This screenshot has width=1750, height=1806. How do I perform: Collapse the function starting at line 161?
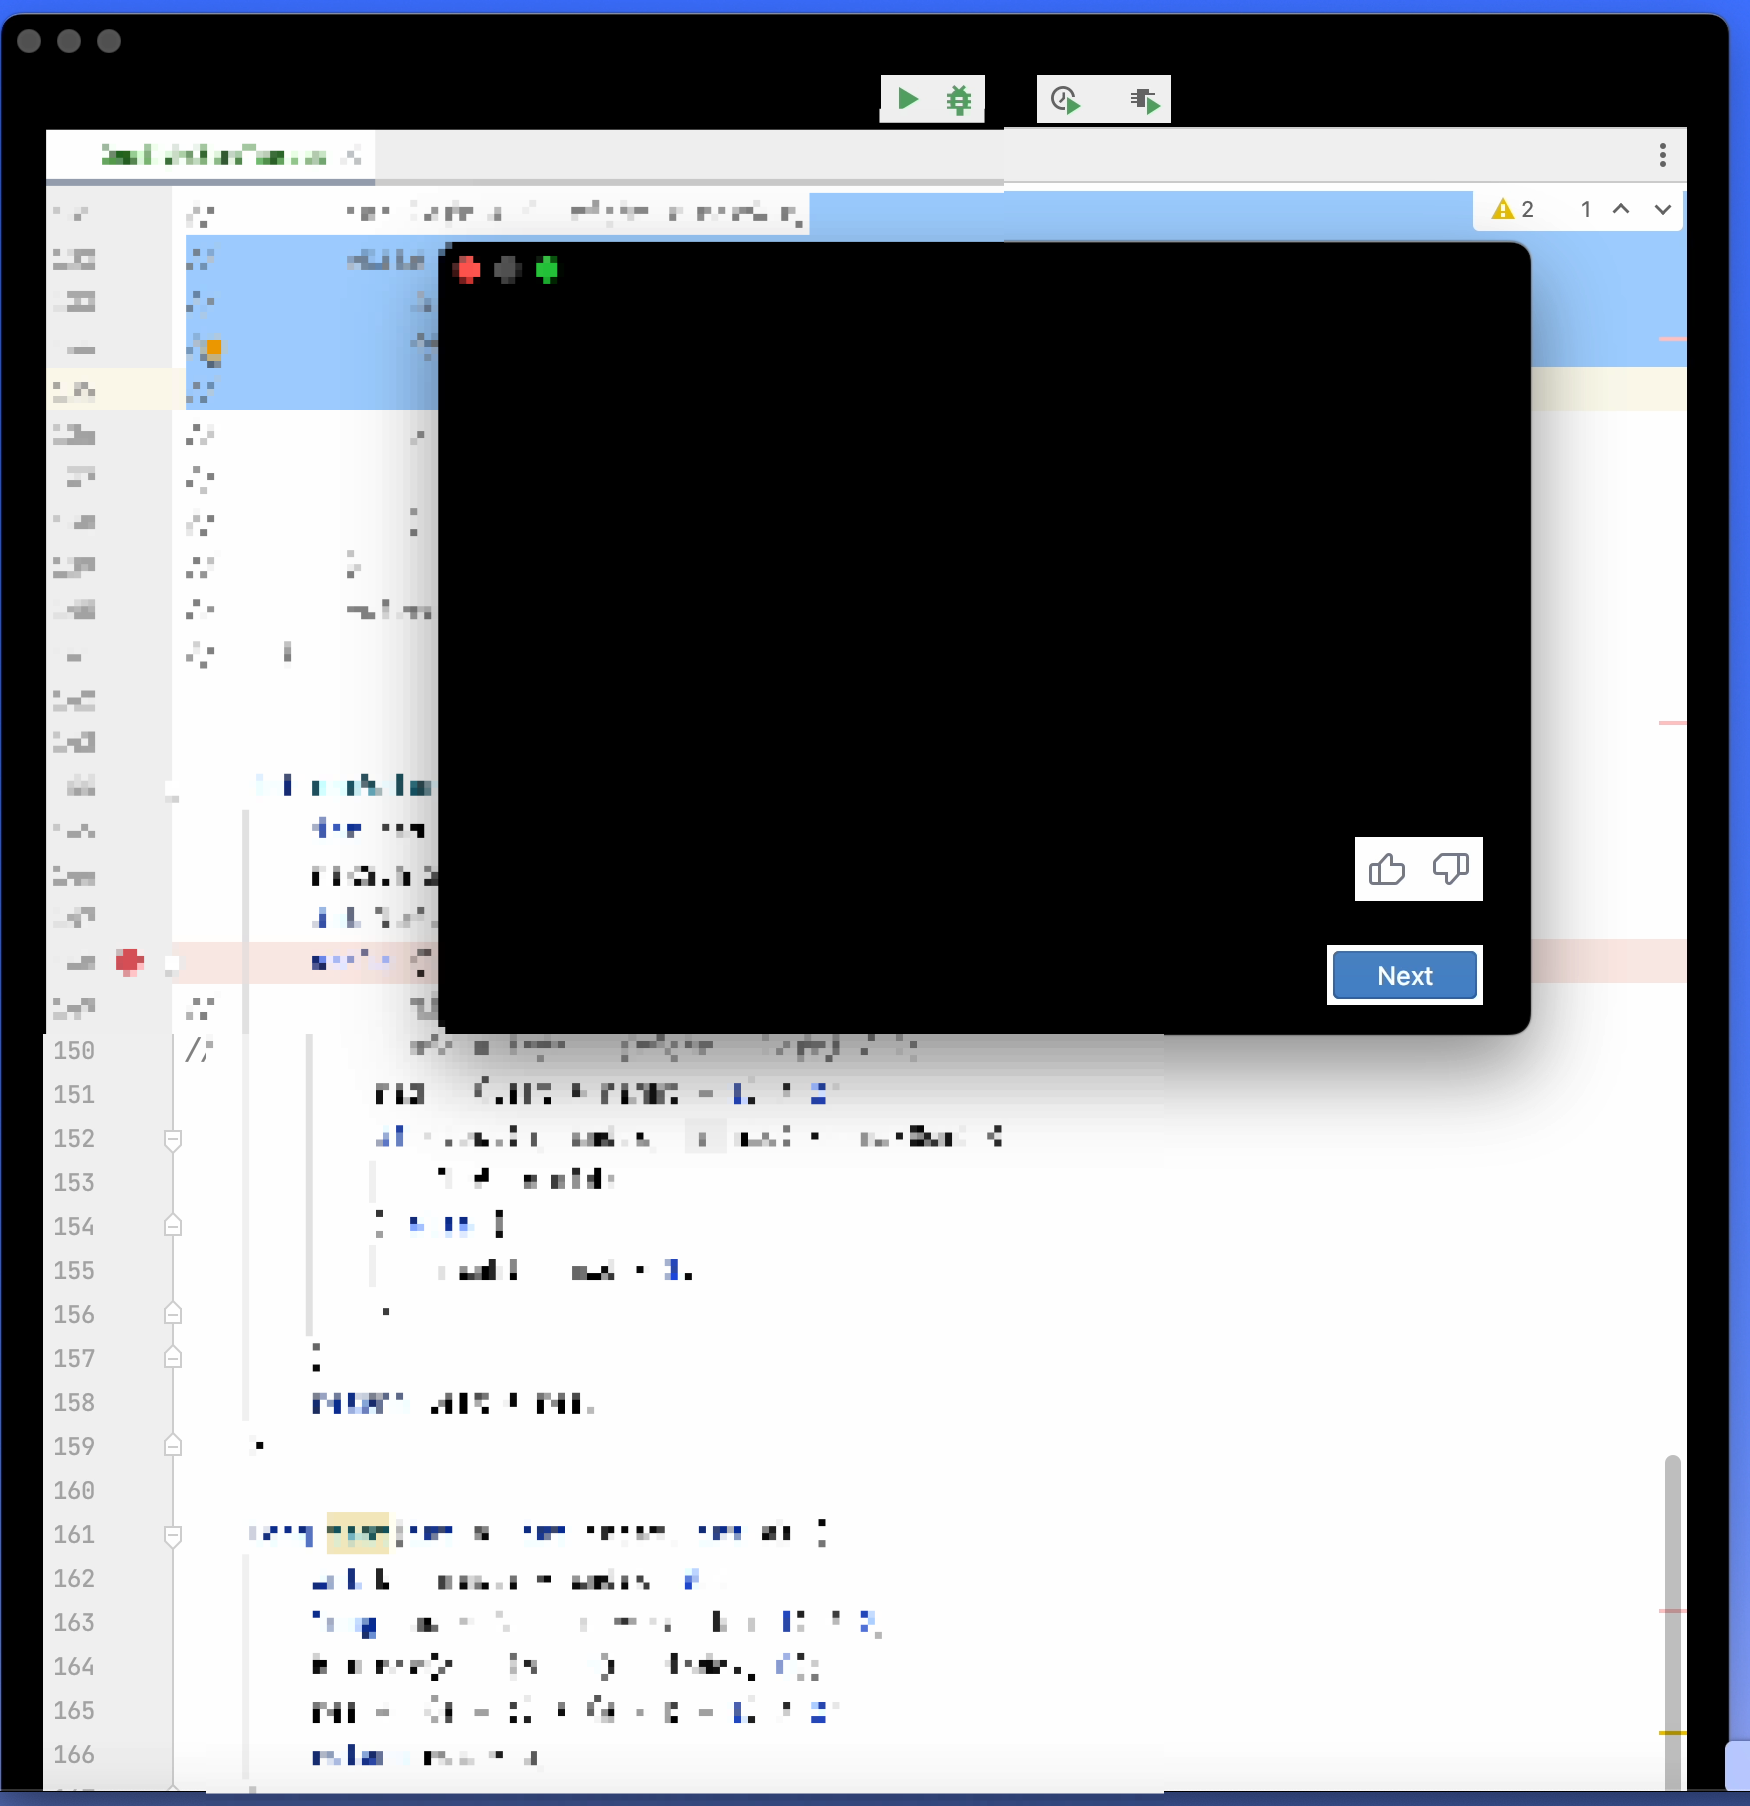(173, 1535)
